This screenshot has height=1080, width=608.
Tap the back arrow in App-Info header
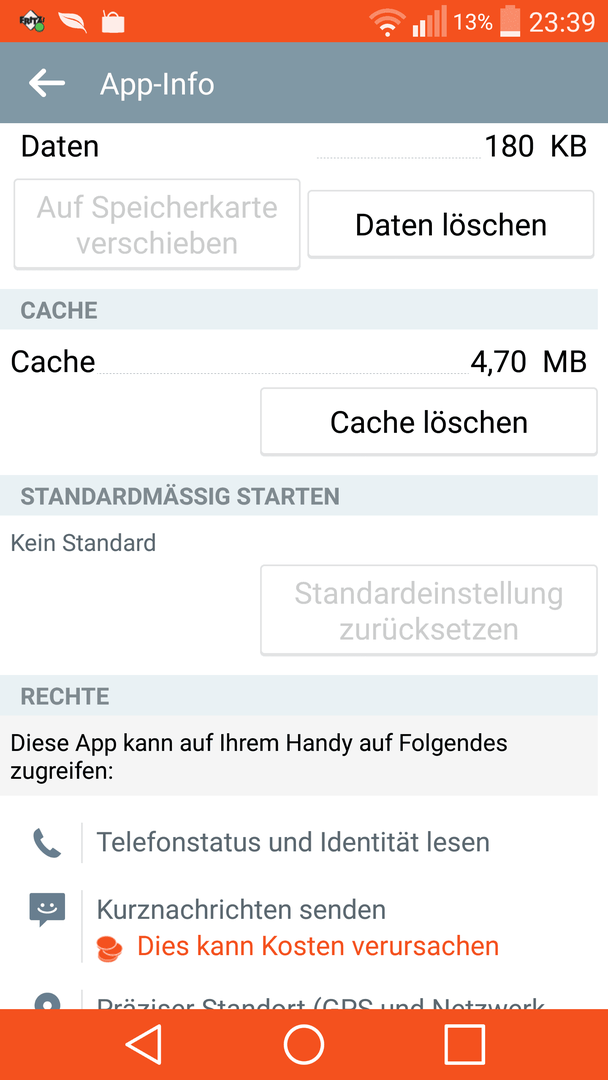click(x=47, y=83)
